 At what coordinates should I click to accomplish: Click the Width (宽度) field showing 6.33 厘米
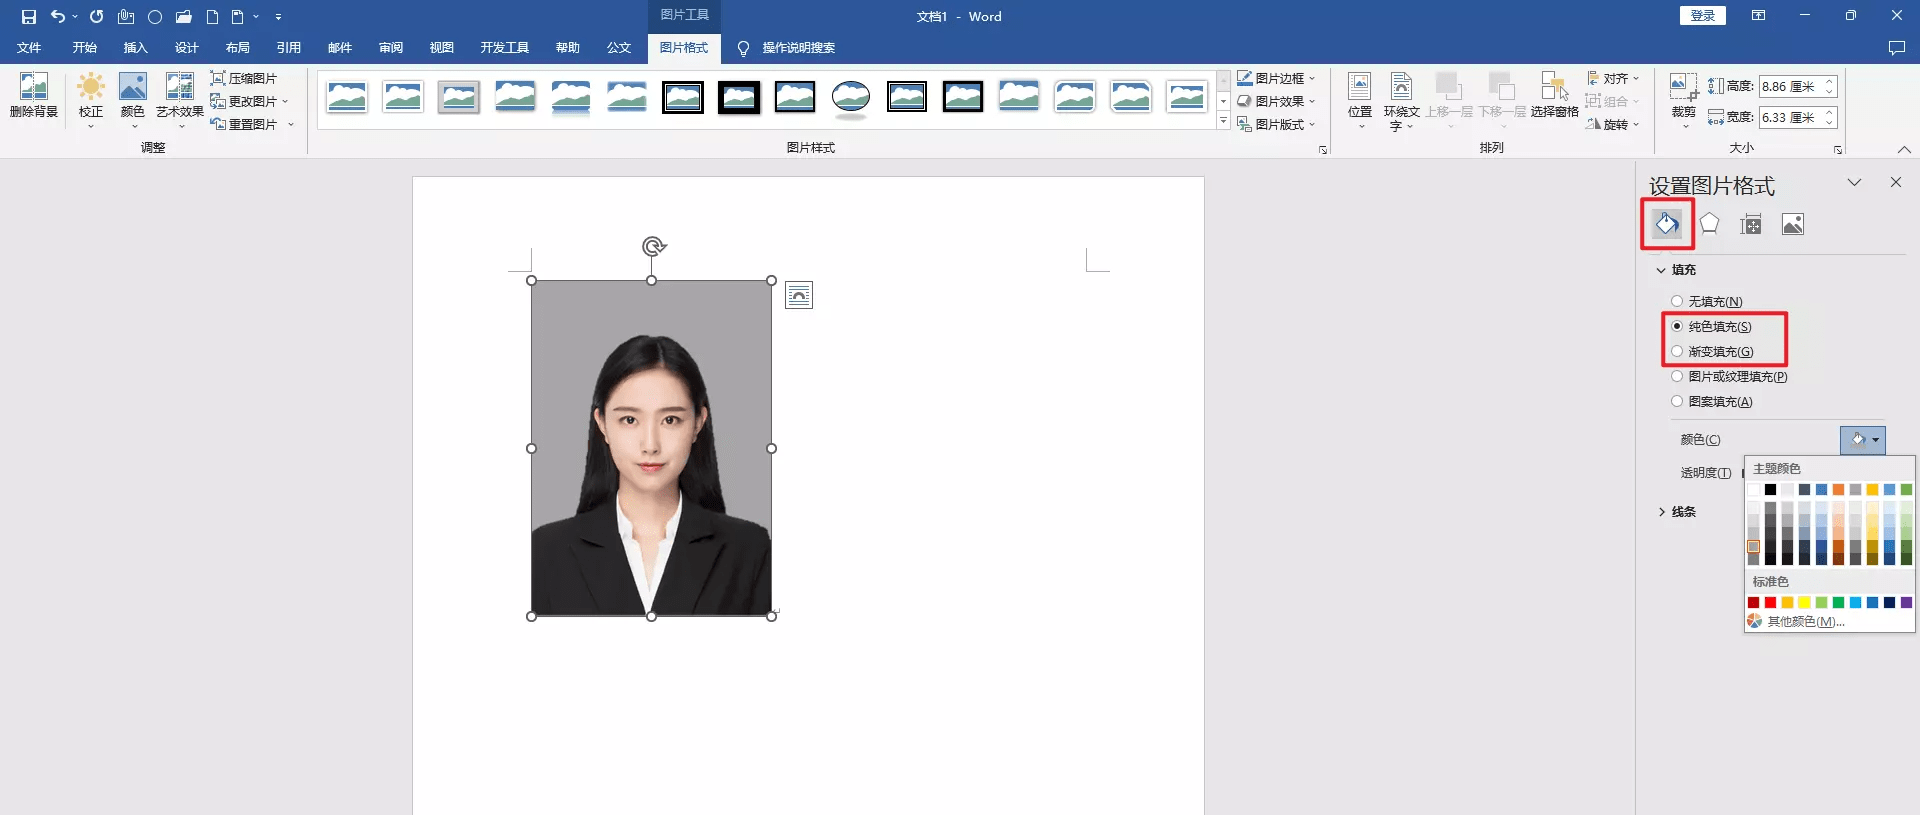click(x=1790, y=117)
